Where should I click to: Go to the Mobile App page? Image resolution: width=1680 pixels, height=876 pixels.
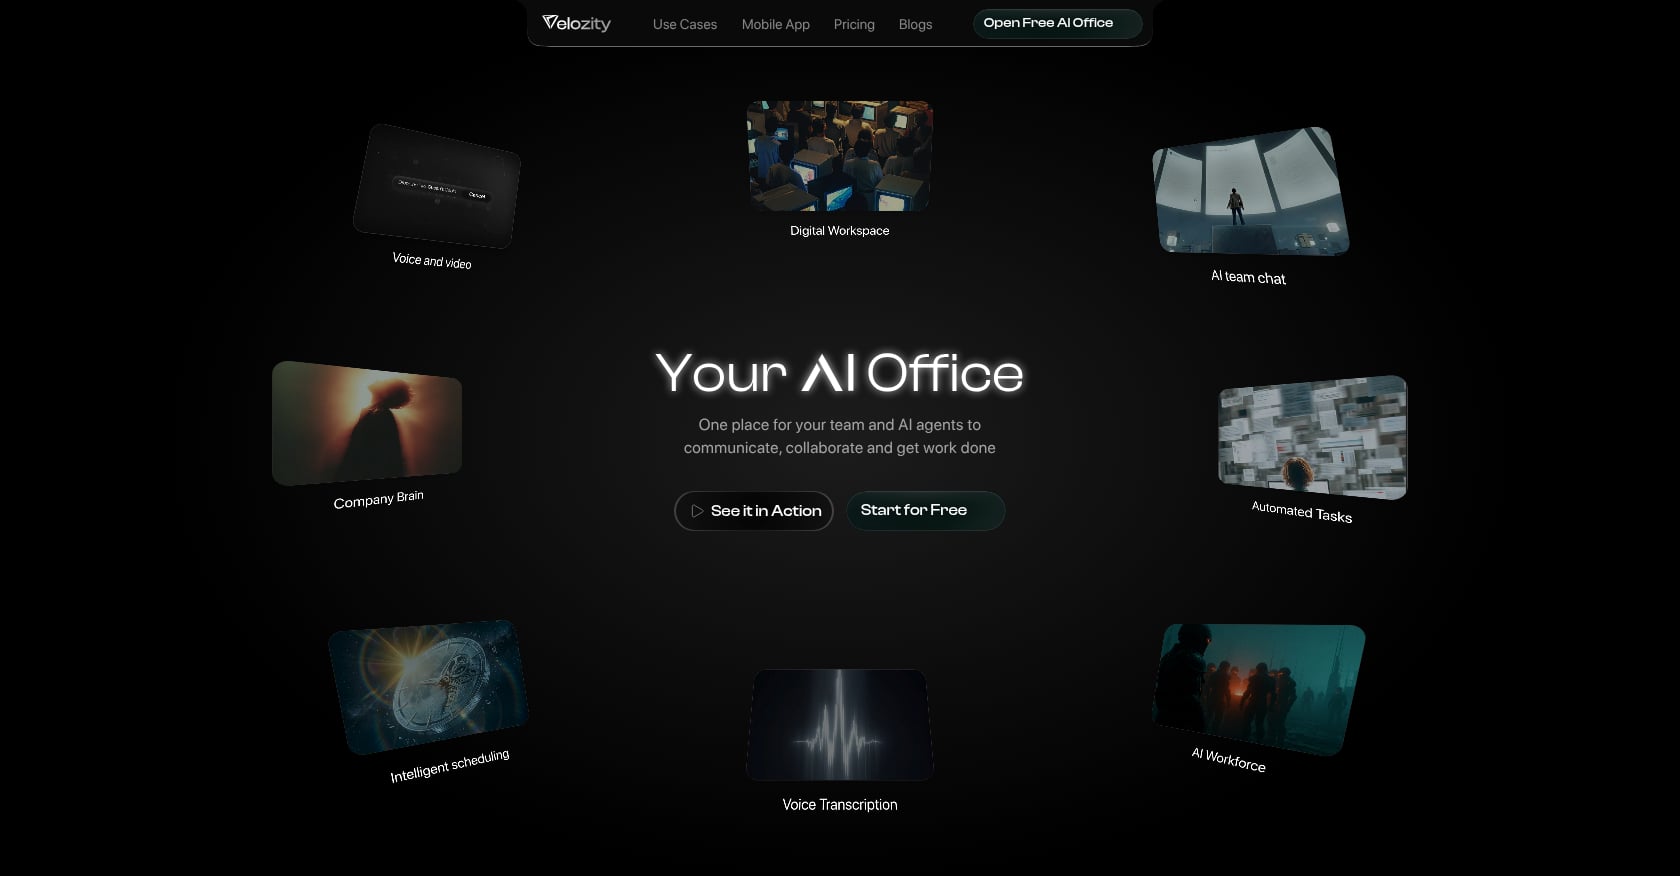(x=776, y=24)
